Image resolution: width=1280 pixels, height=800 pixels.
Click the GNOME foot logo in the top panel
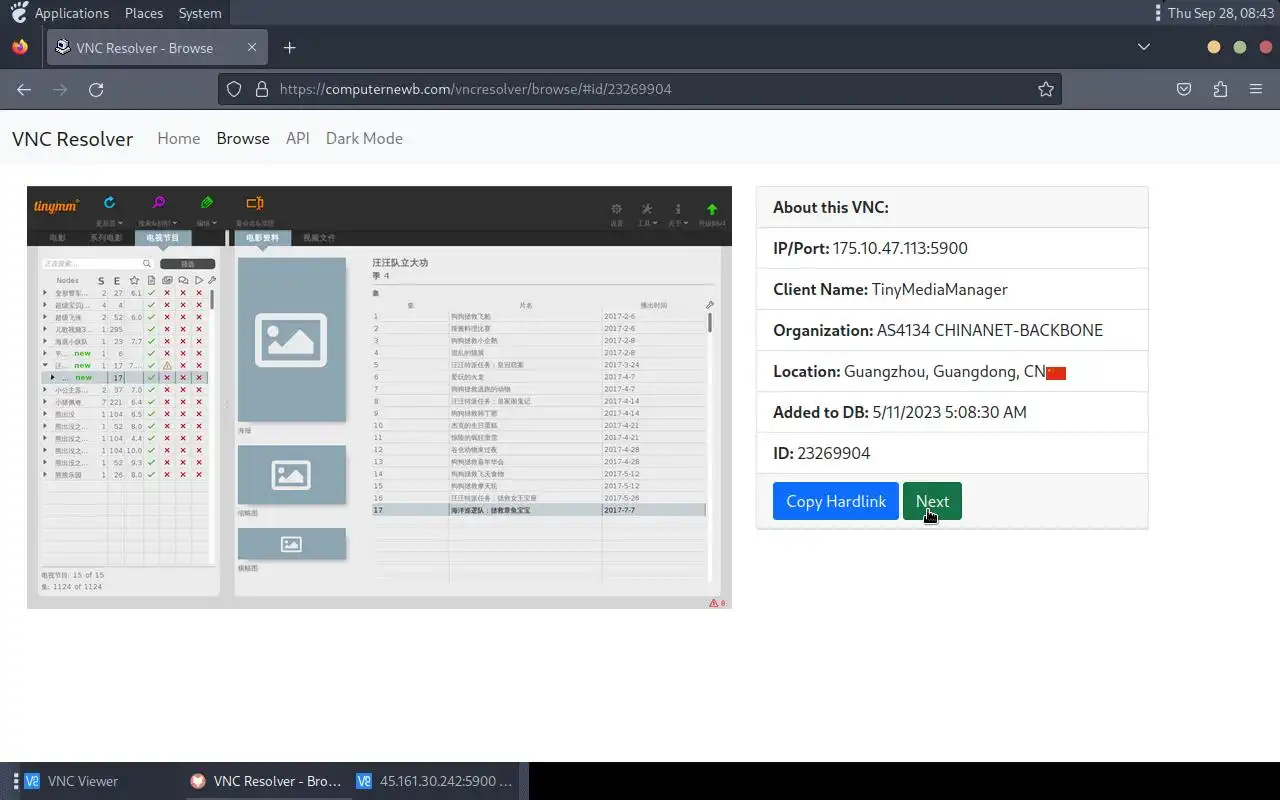18,13
